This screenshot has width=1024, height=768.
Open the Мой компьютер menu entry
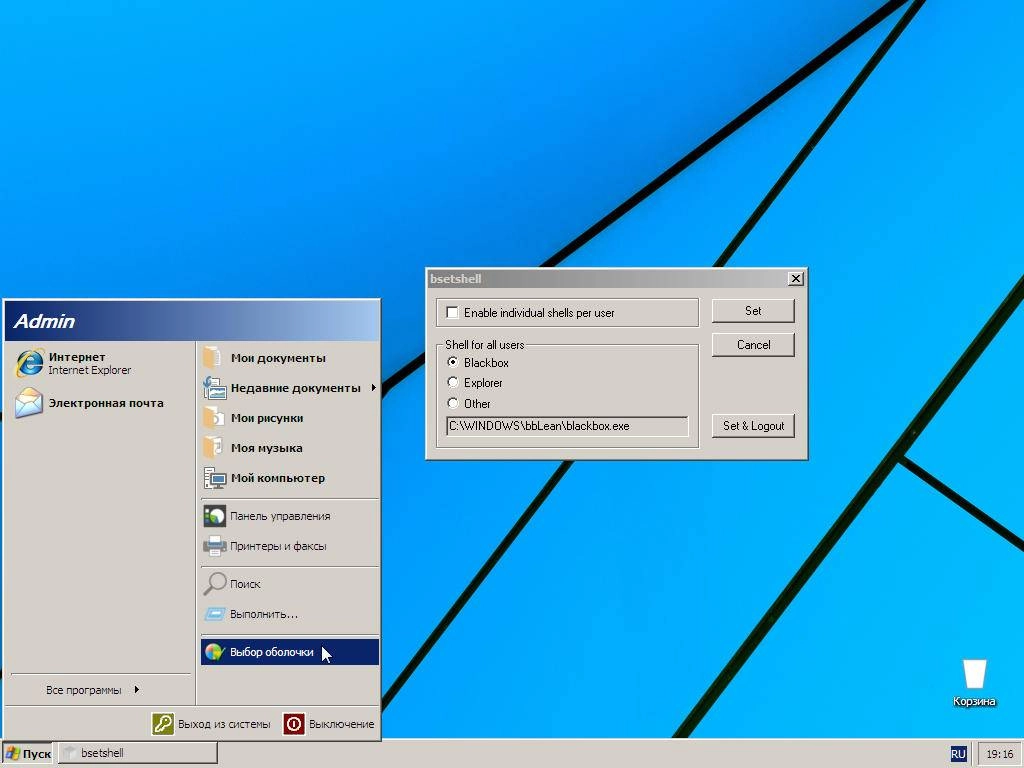coord(290,478)
